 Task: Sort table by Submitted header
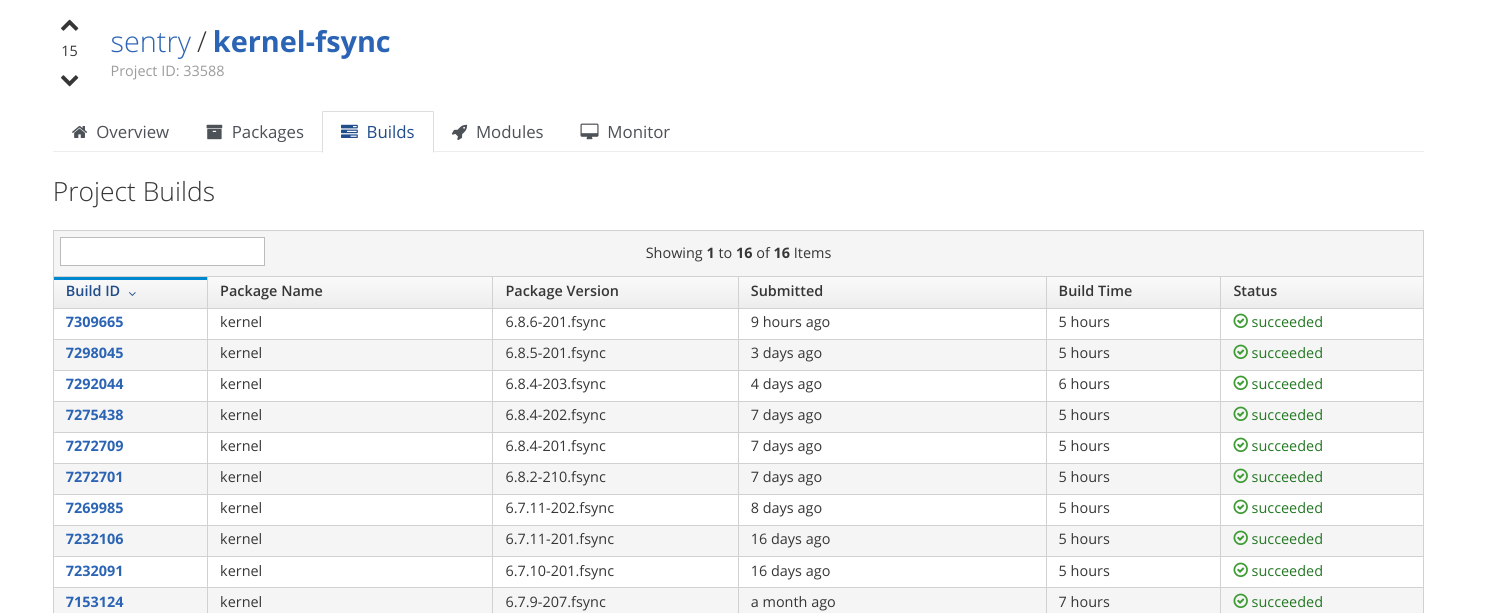[x=786, y=291]
